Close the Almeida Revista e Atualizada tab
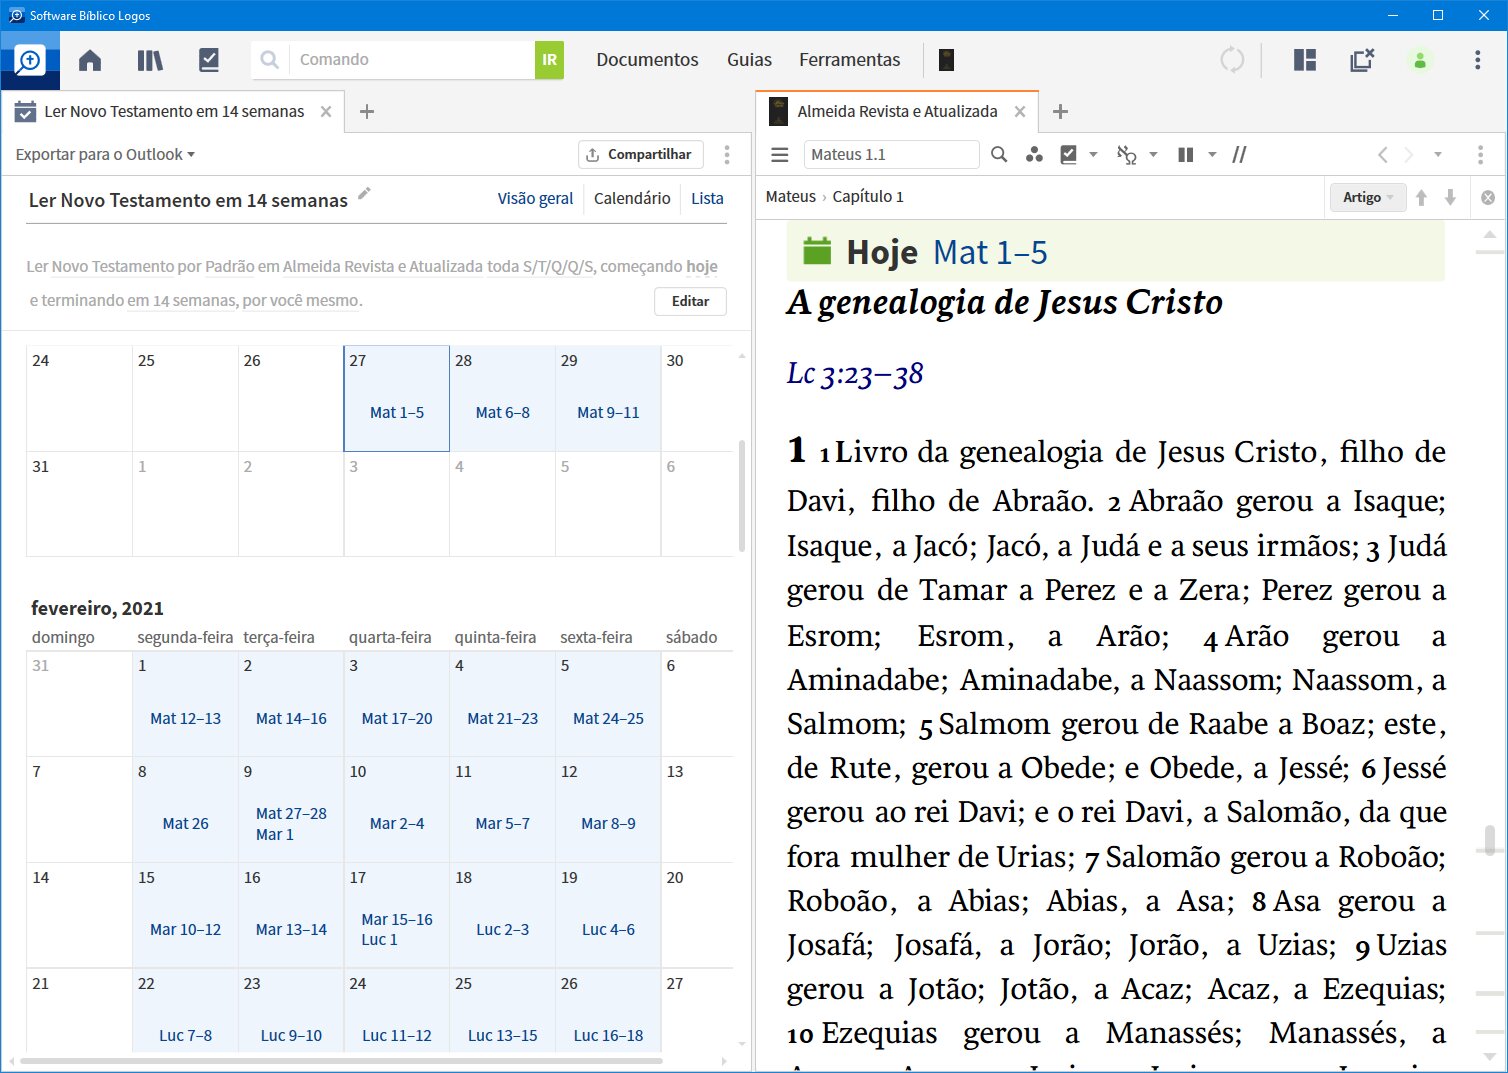Image resolution: width=1508 pixels, height=1073 pixels. (x=1020, y=112)
